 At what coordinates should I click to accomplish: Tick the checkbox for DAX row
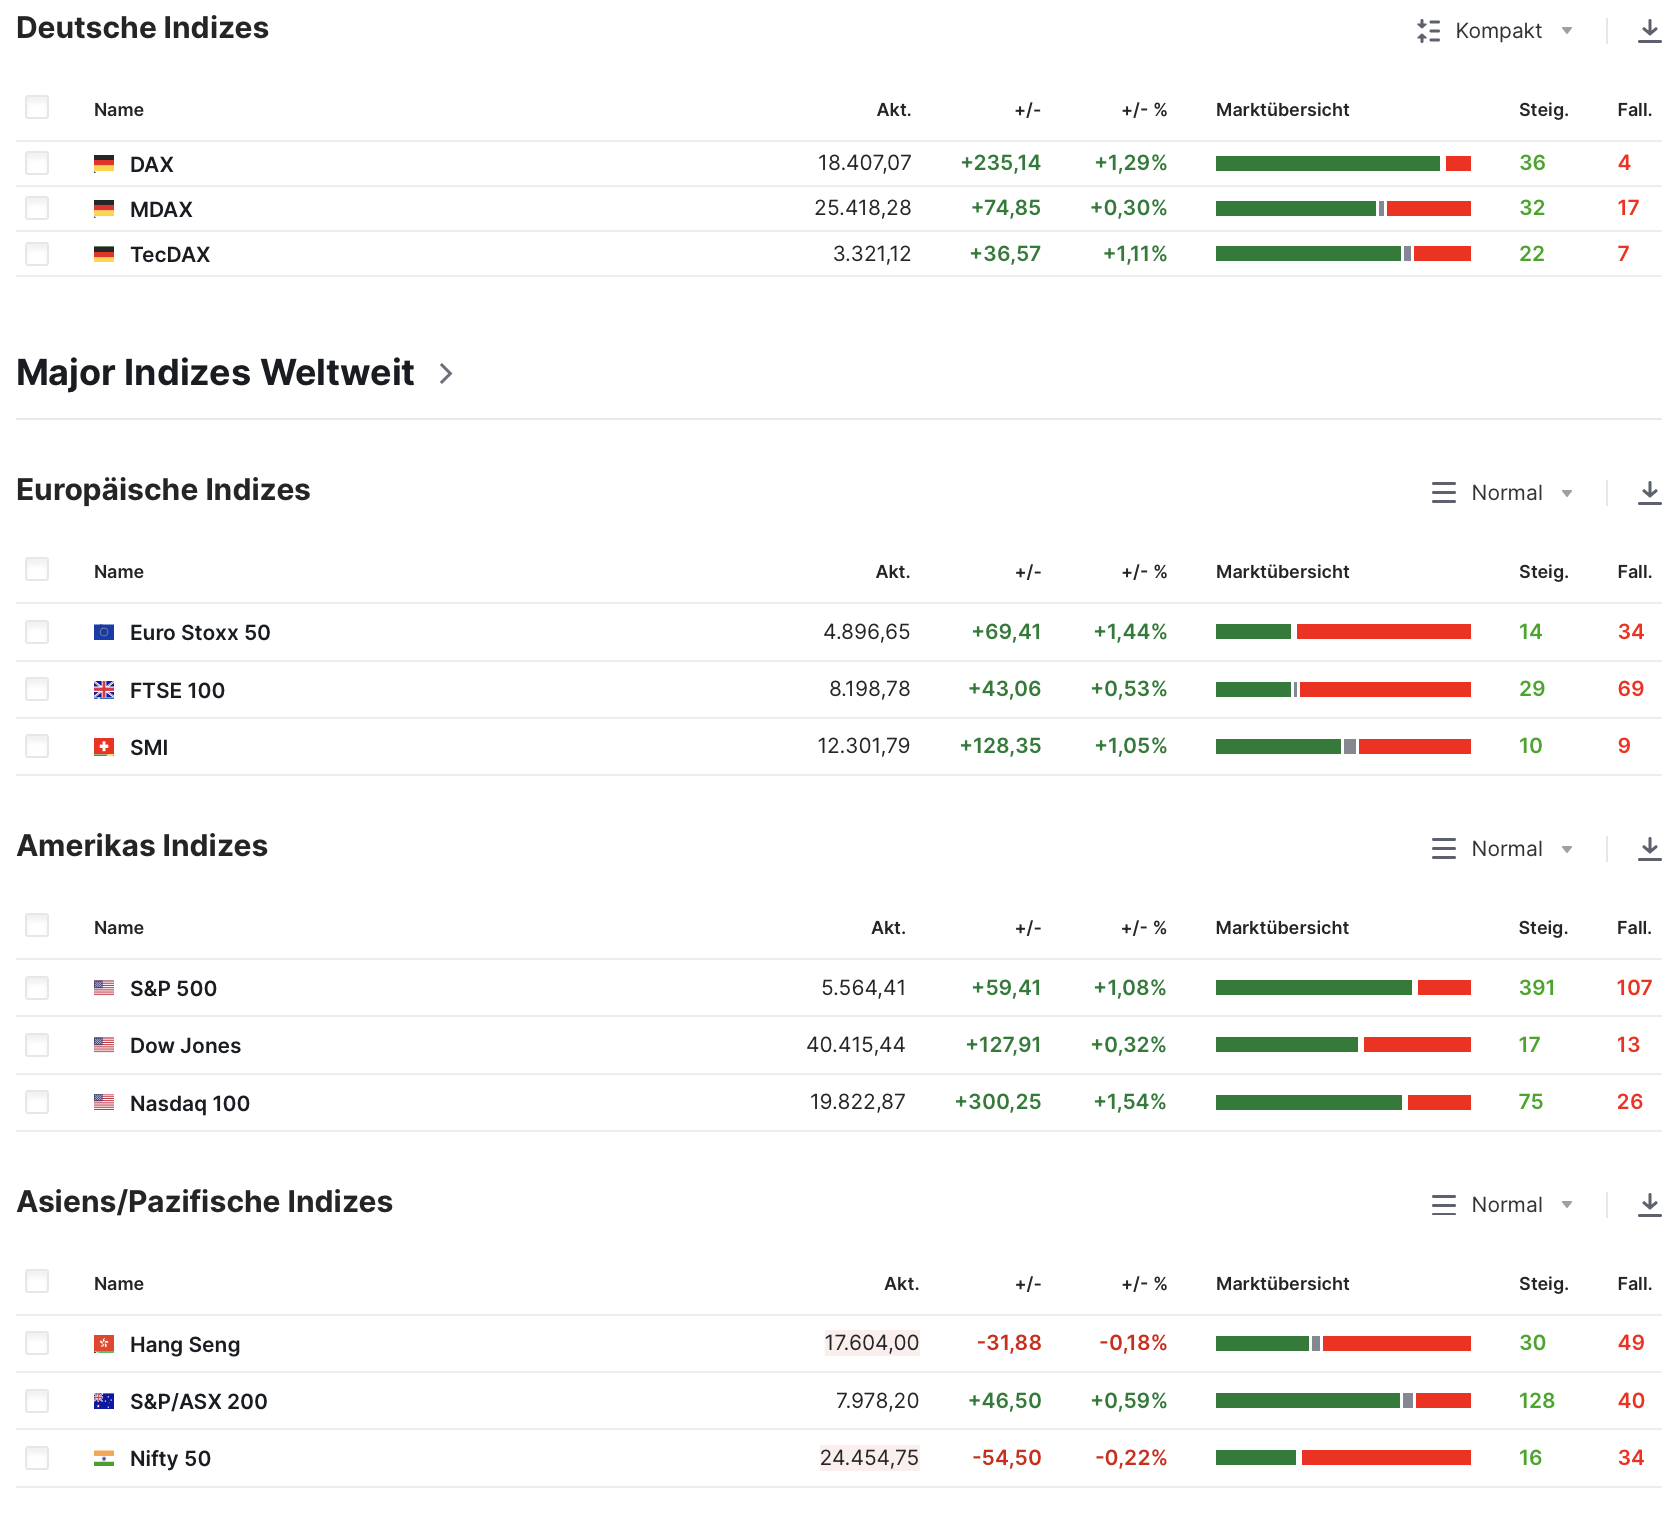37,163
